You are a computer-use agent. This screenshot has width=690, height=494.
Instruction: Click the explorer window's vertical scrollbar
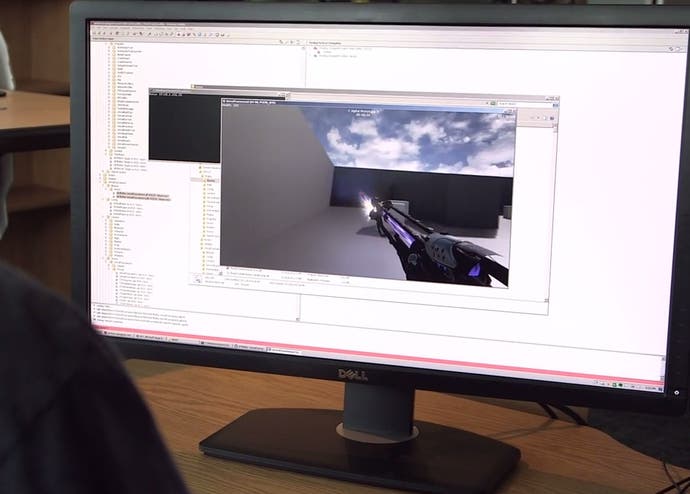pyautogui.click(x=553, y=211)
